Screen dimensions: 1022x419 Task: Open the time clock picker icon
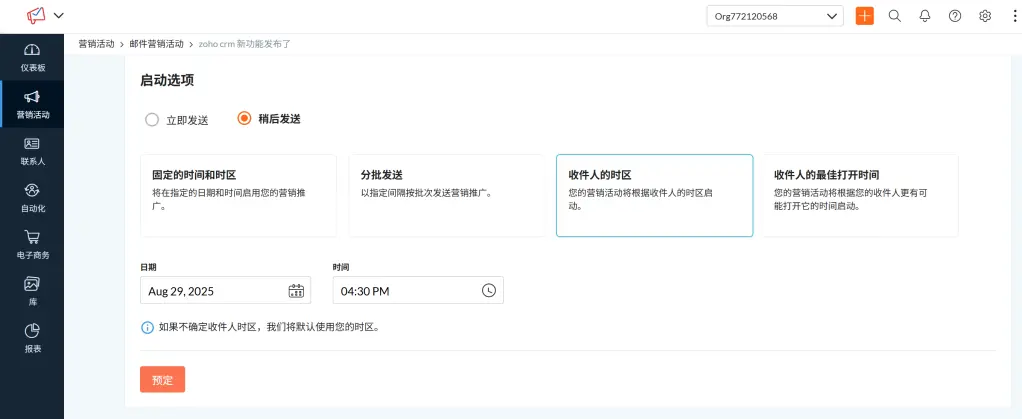[489, 291]
